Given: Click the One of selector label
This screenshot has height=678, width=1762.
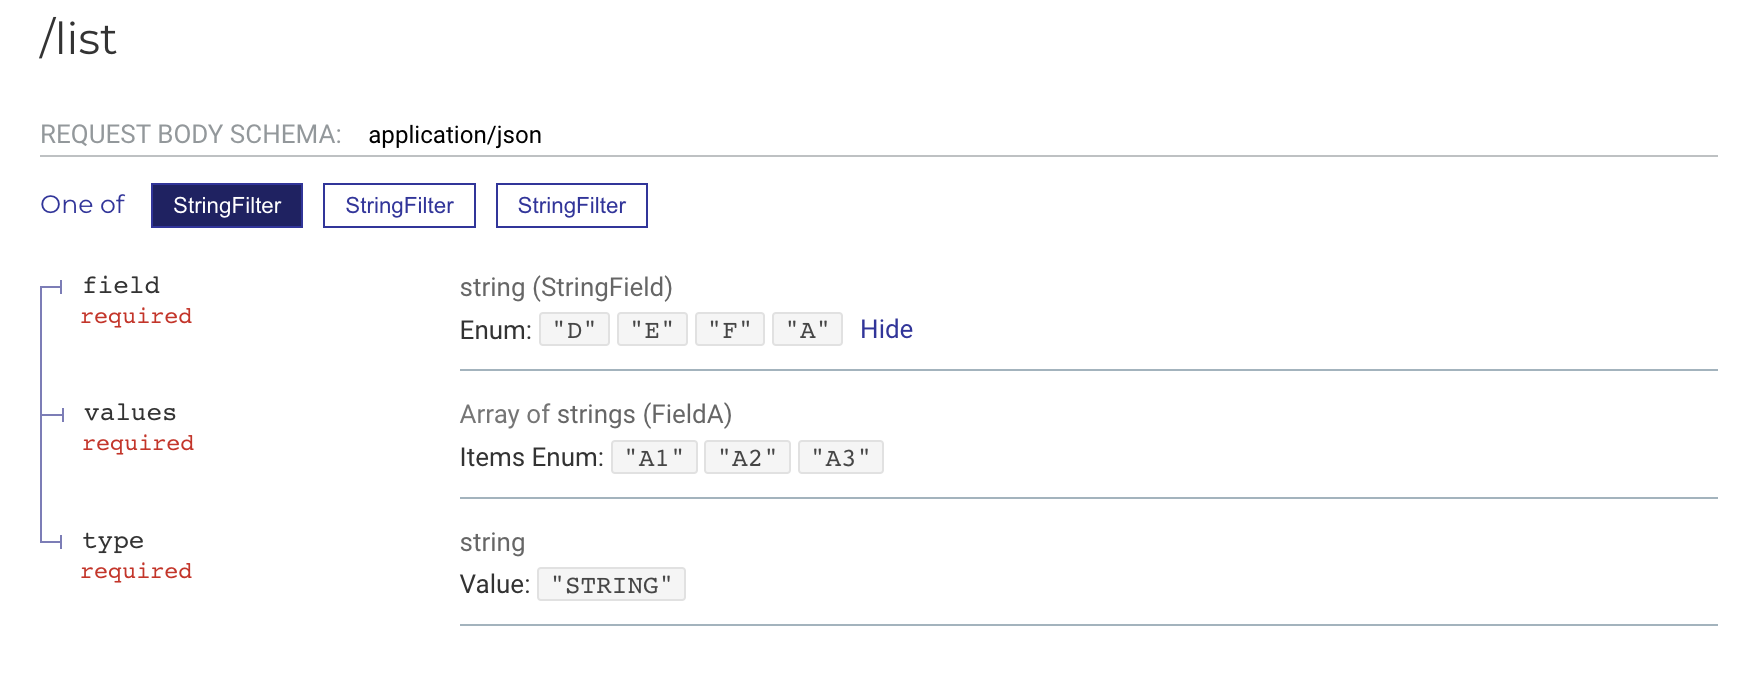Looking at the screenshot, I should coord(81,205).
